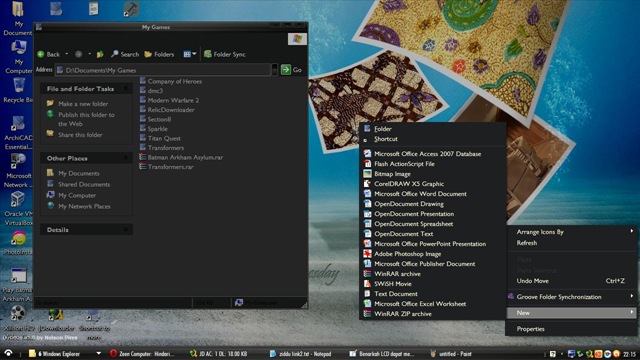The image size is (640, 360).
Task: Switch to untitled - Paint in taskbar
Action: point(451,353)
